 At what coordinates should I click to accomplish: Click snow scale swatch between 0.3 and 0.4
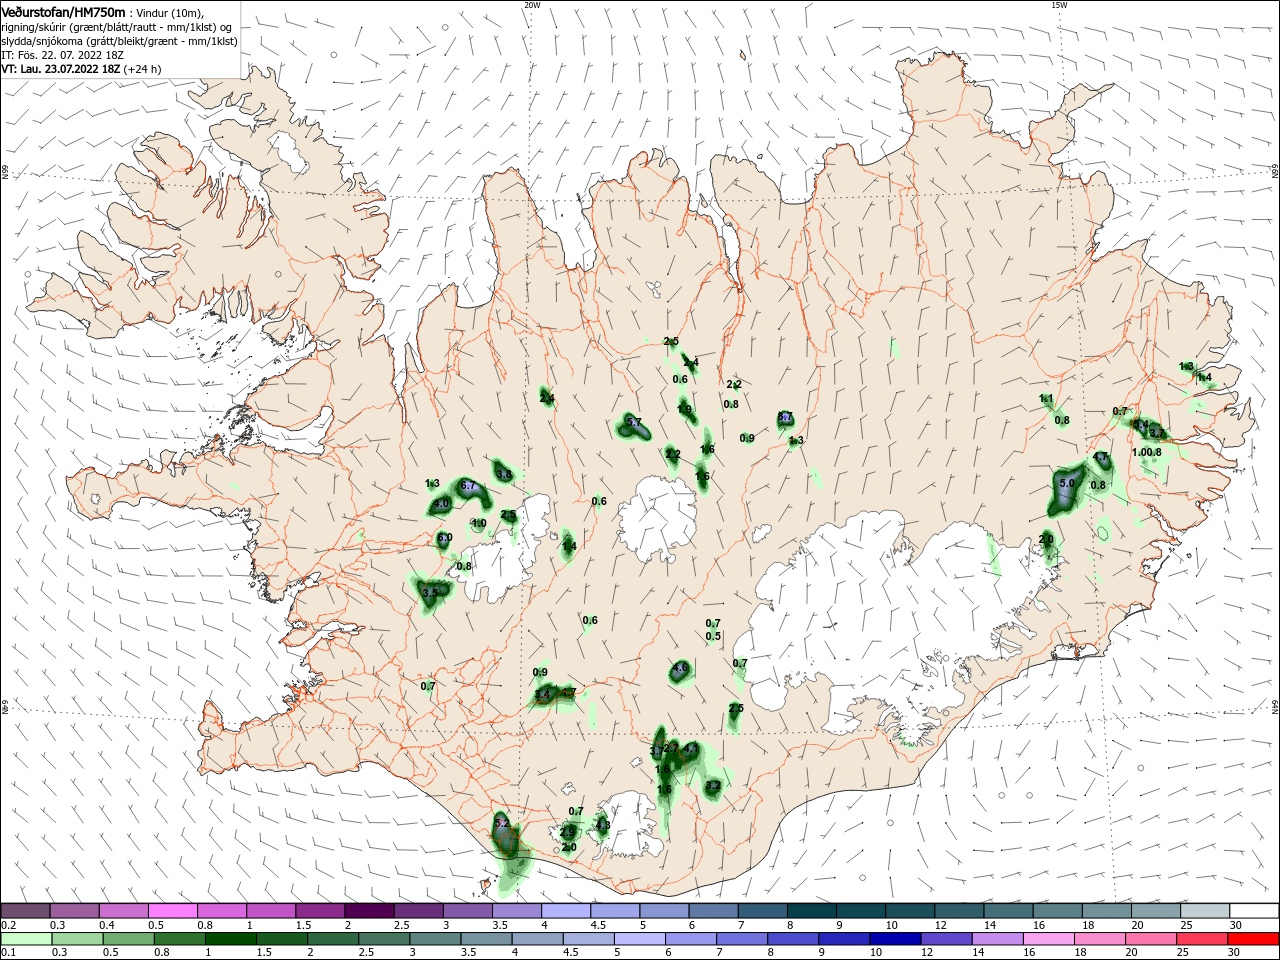point(74,911)
